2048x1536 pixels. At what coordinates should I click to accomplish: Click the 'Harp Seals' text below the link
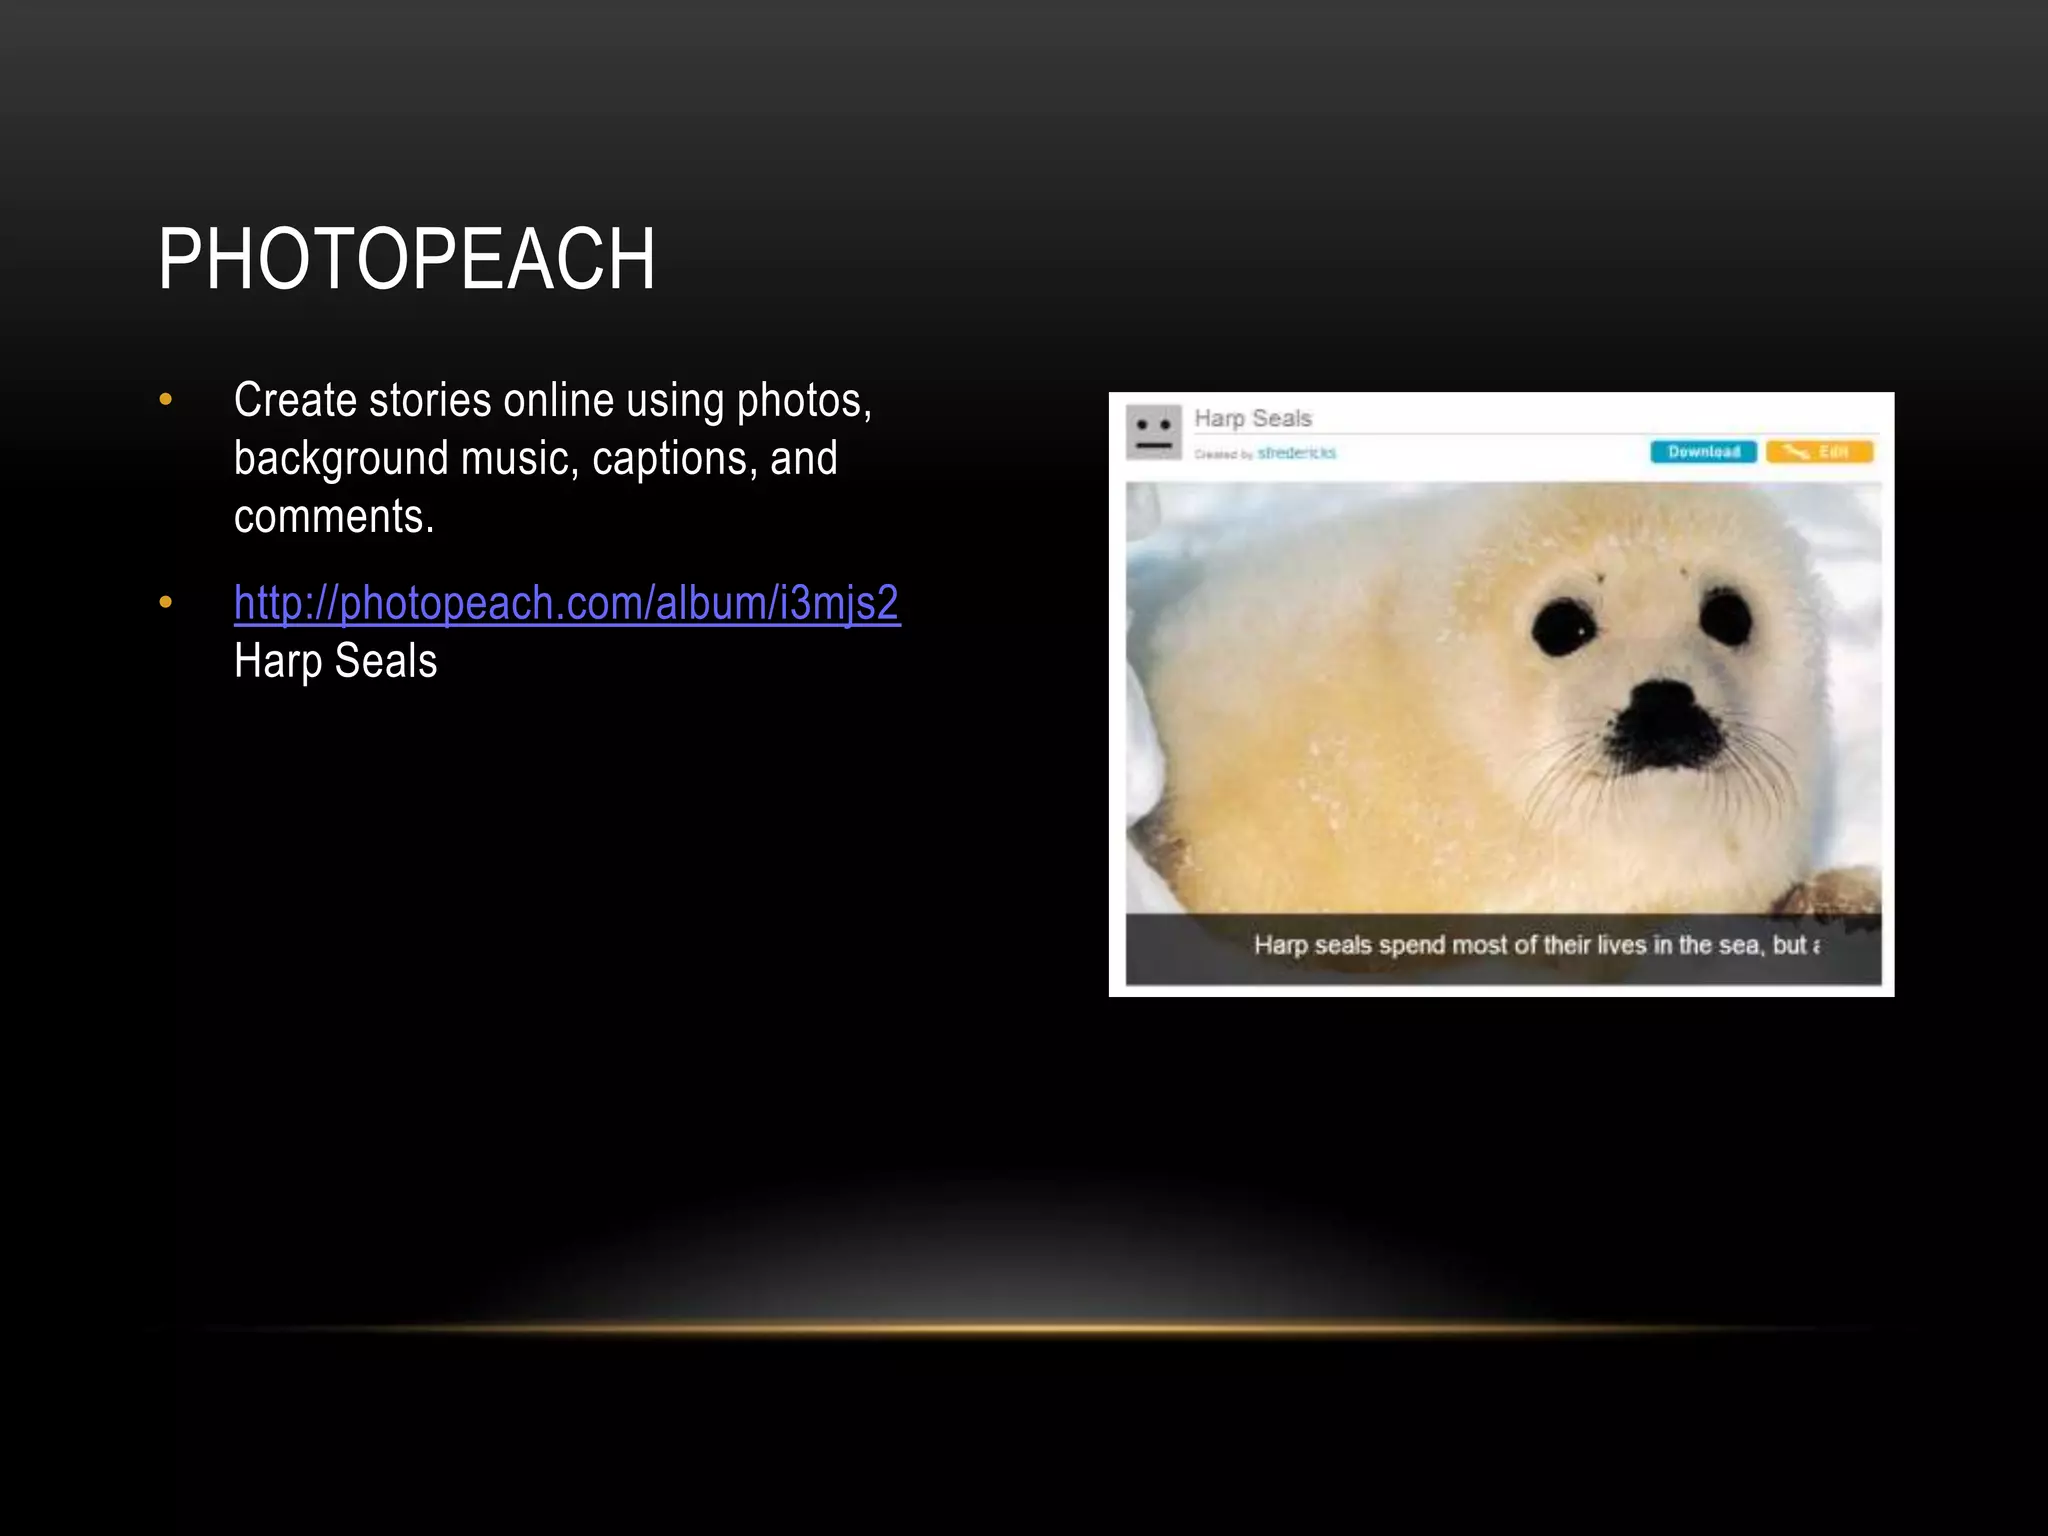pos(336,661)
